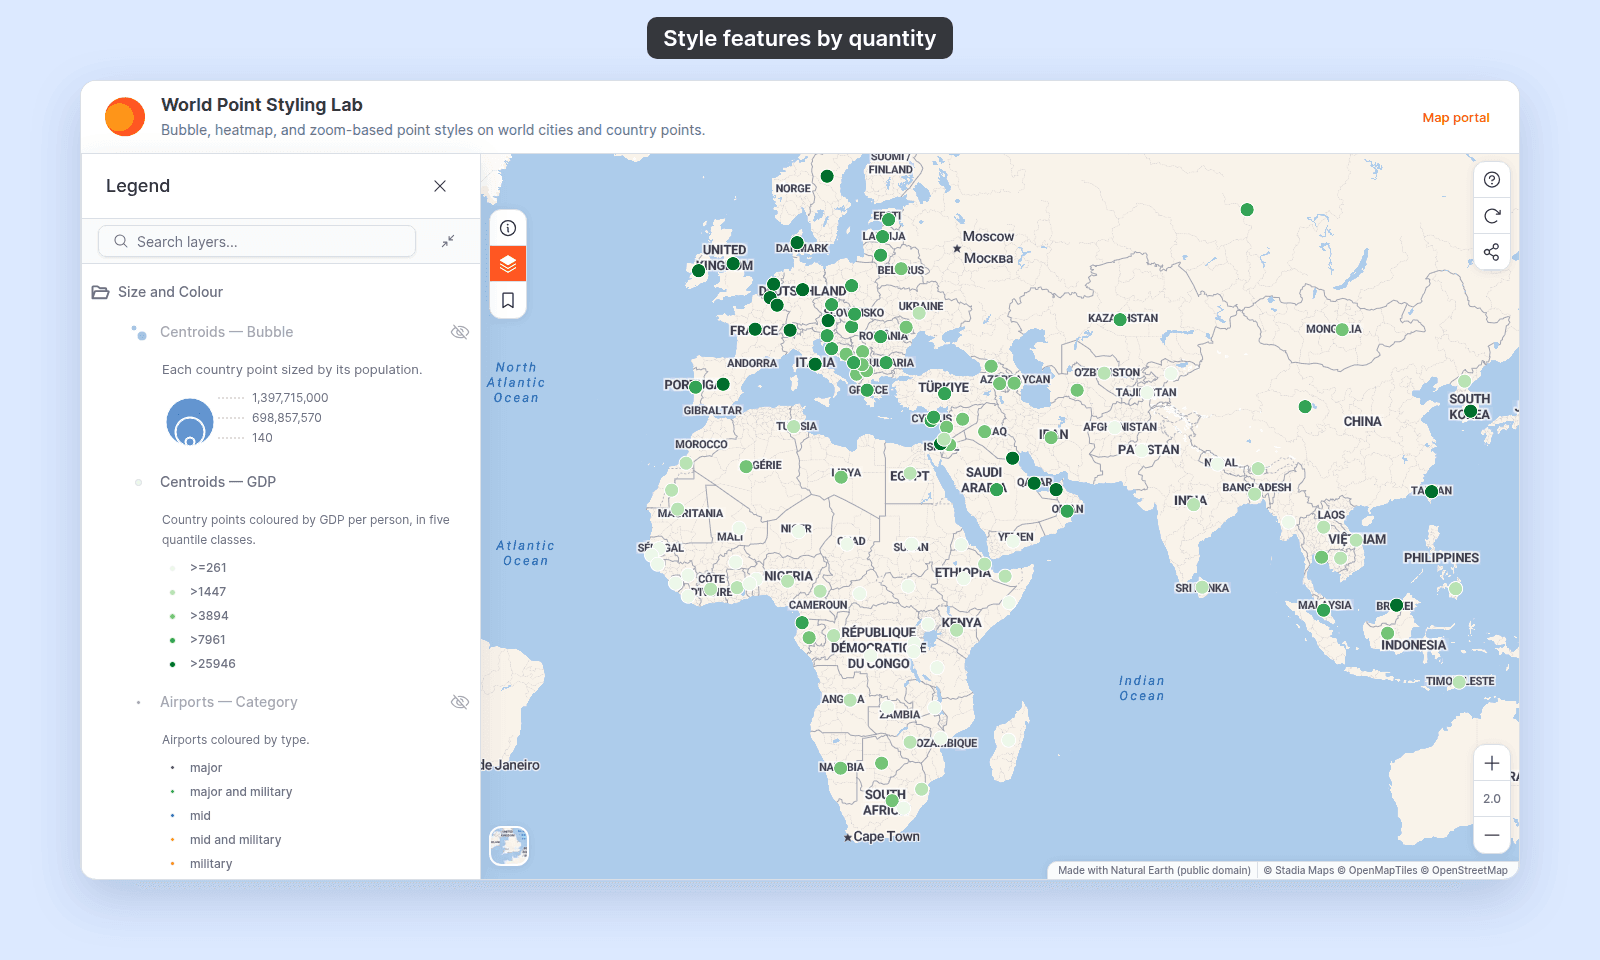
Task: Zoom in with the plus button
Action: coord(1492,763)
